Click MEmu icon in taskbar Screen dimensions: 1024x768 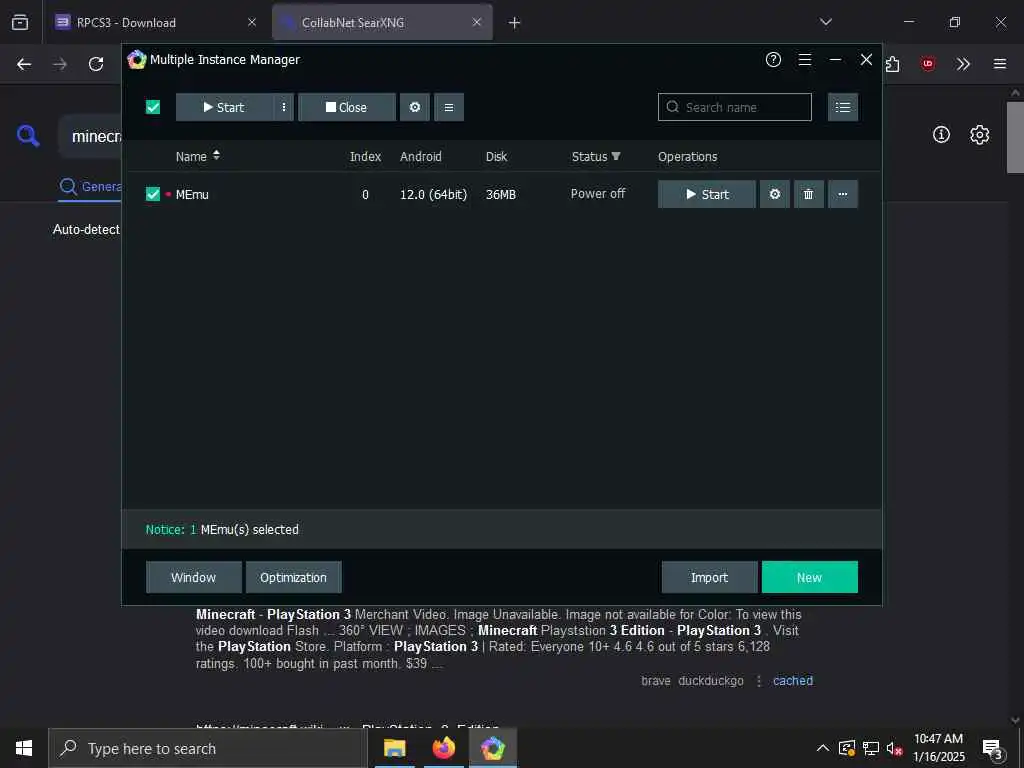[493, 748]
